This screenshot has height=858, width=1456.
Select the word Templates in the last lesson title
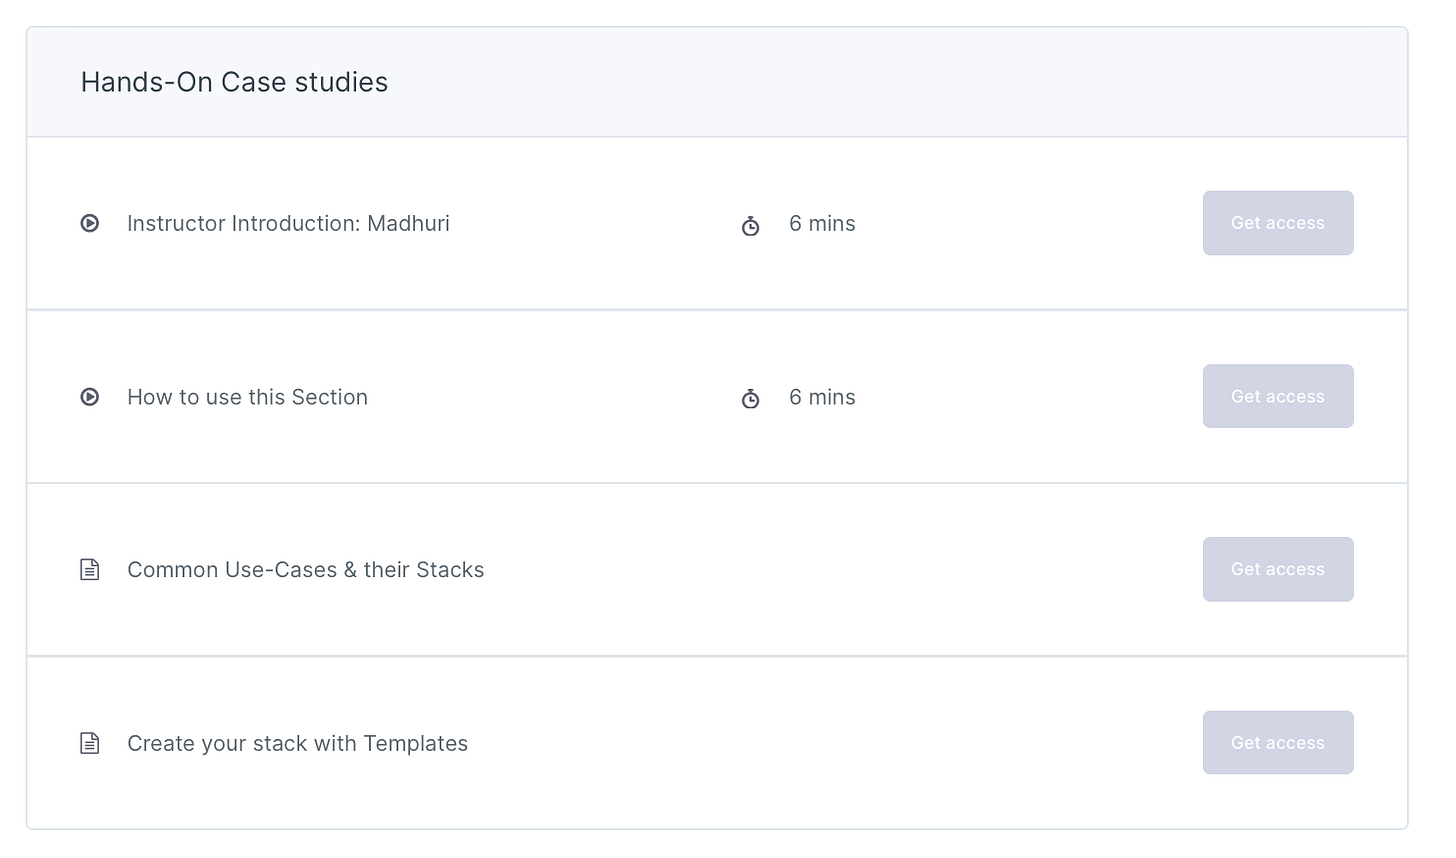click(x=415, y=744)
